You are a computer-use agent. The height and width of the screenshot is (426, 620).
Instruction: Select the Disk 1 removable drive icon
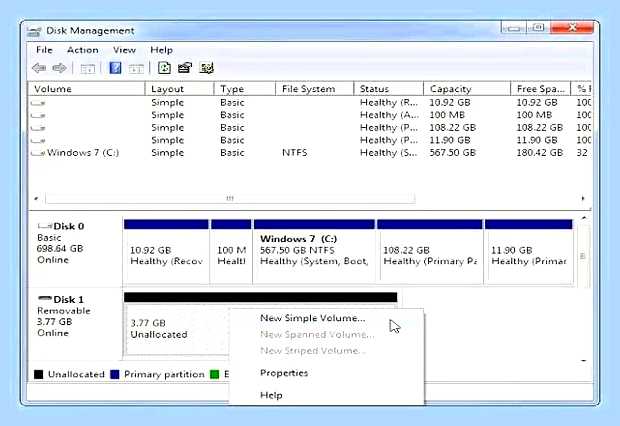click(x=45, y=298)
